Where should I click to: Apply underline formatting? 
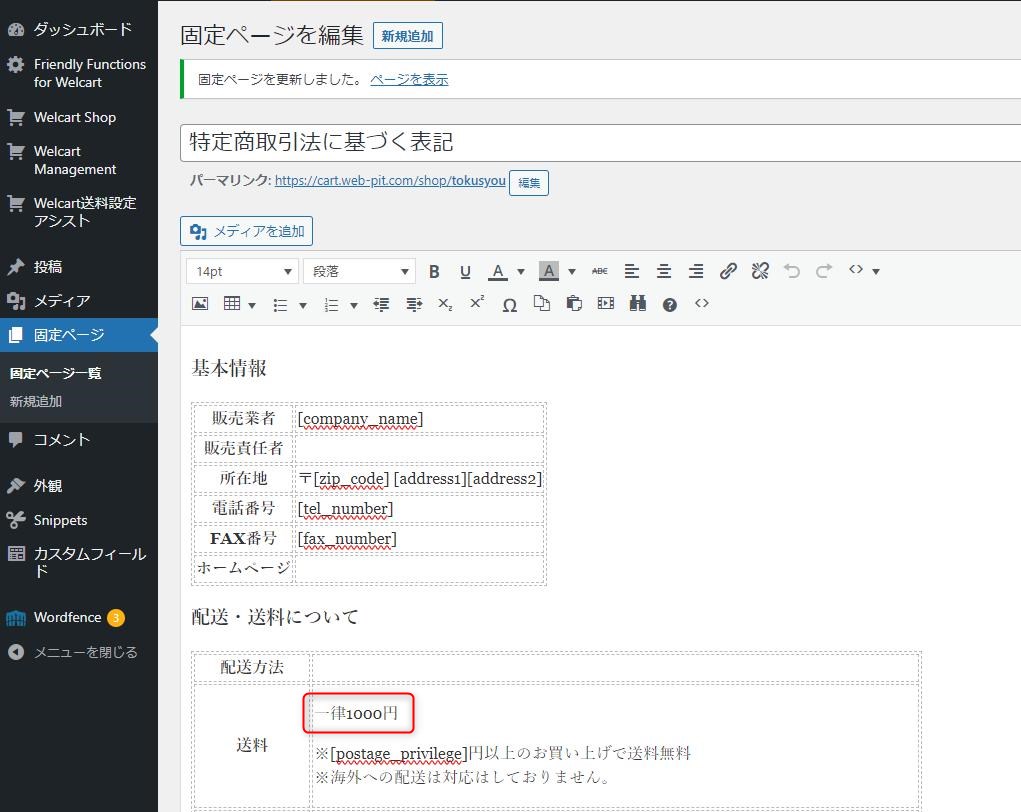pos(465,271)
